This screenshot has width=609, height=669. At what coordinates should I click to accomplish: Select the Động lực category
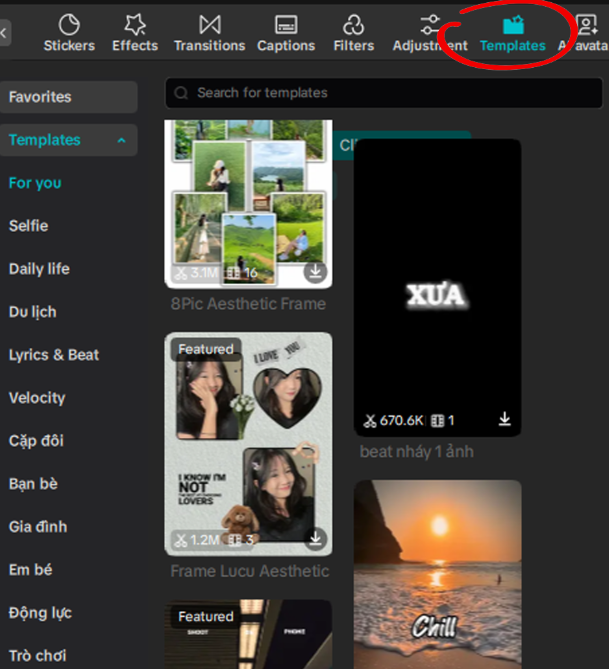coord(40,613)
